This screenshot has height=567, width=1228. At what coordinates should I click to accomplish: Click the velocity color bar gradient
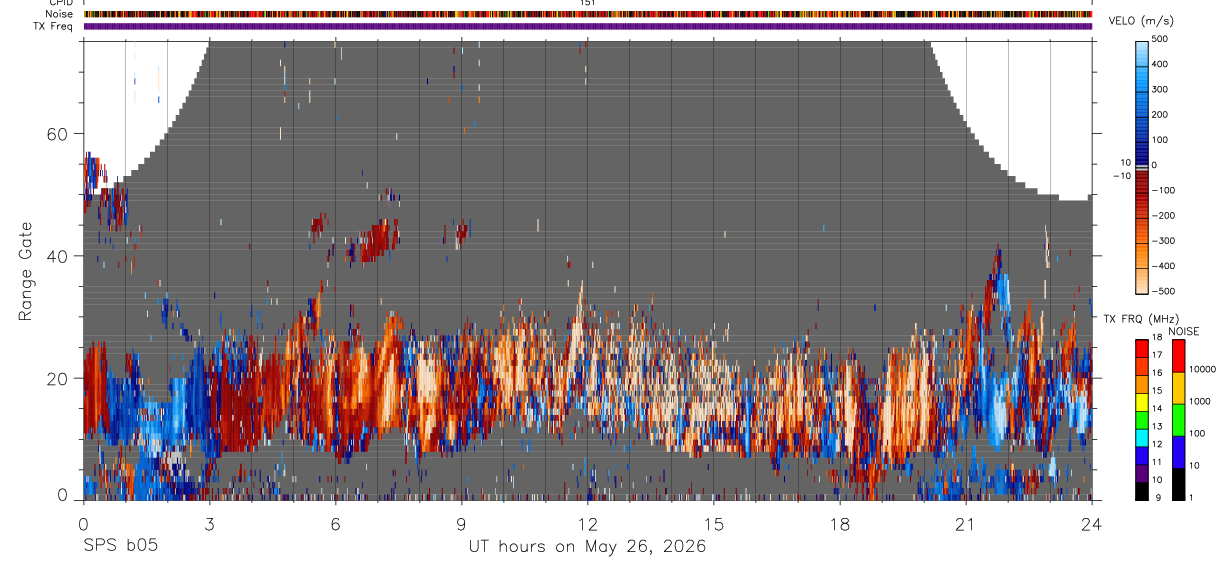point(1143,165)
